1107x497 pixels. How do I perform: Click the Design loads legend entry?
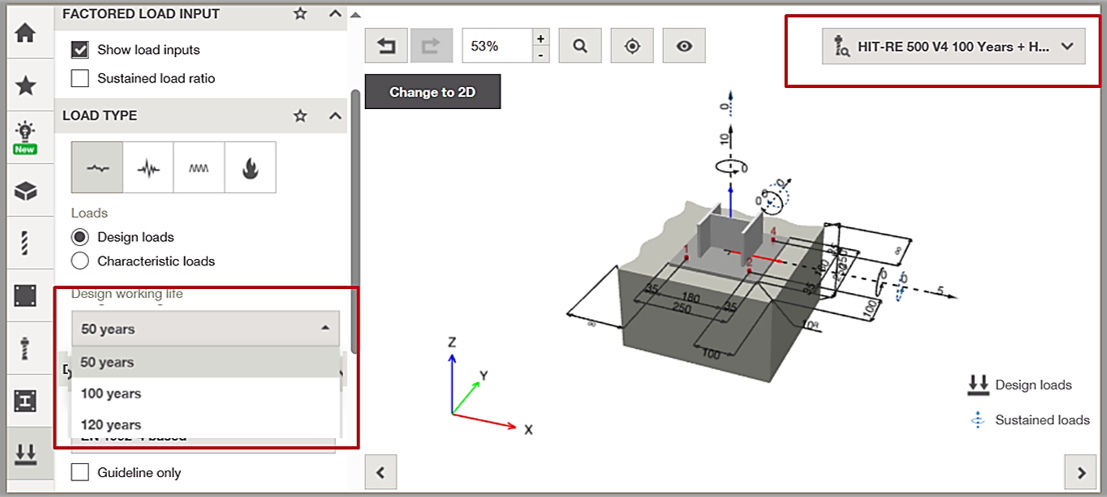pyautogui.click(x=1020, y=385)
